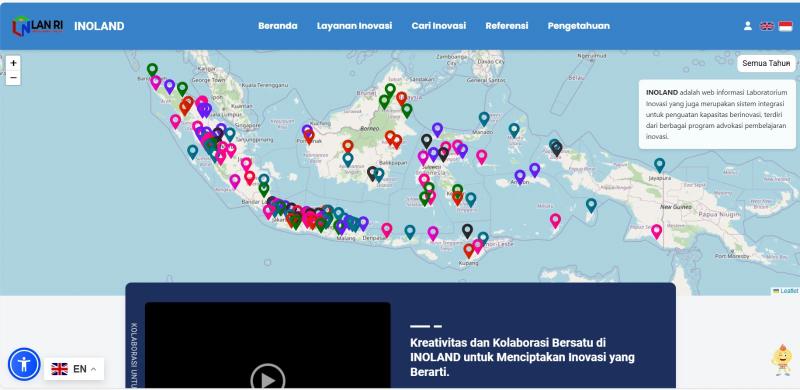Zoom in the map with plus button
Screen dimensions: 800x390
pyautogui.click(x=13, y=63)
